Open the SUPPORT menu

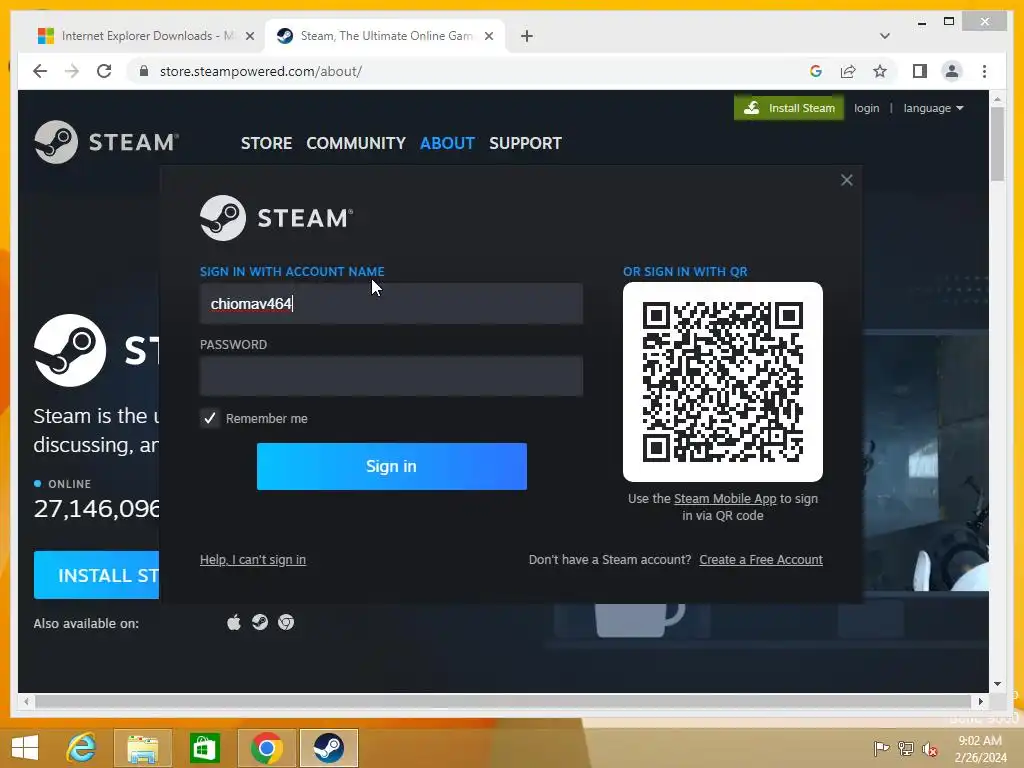pos(525,143)
